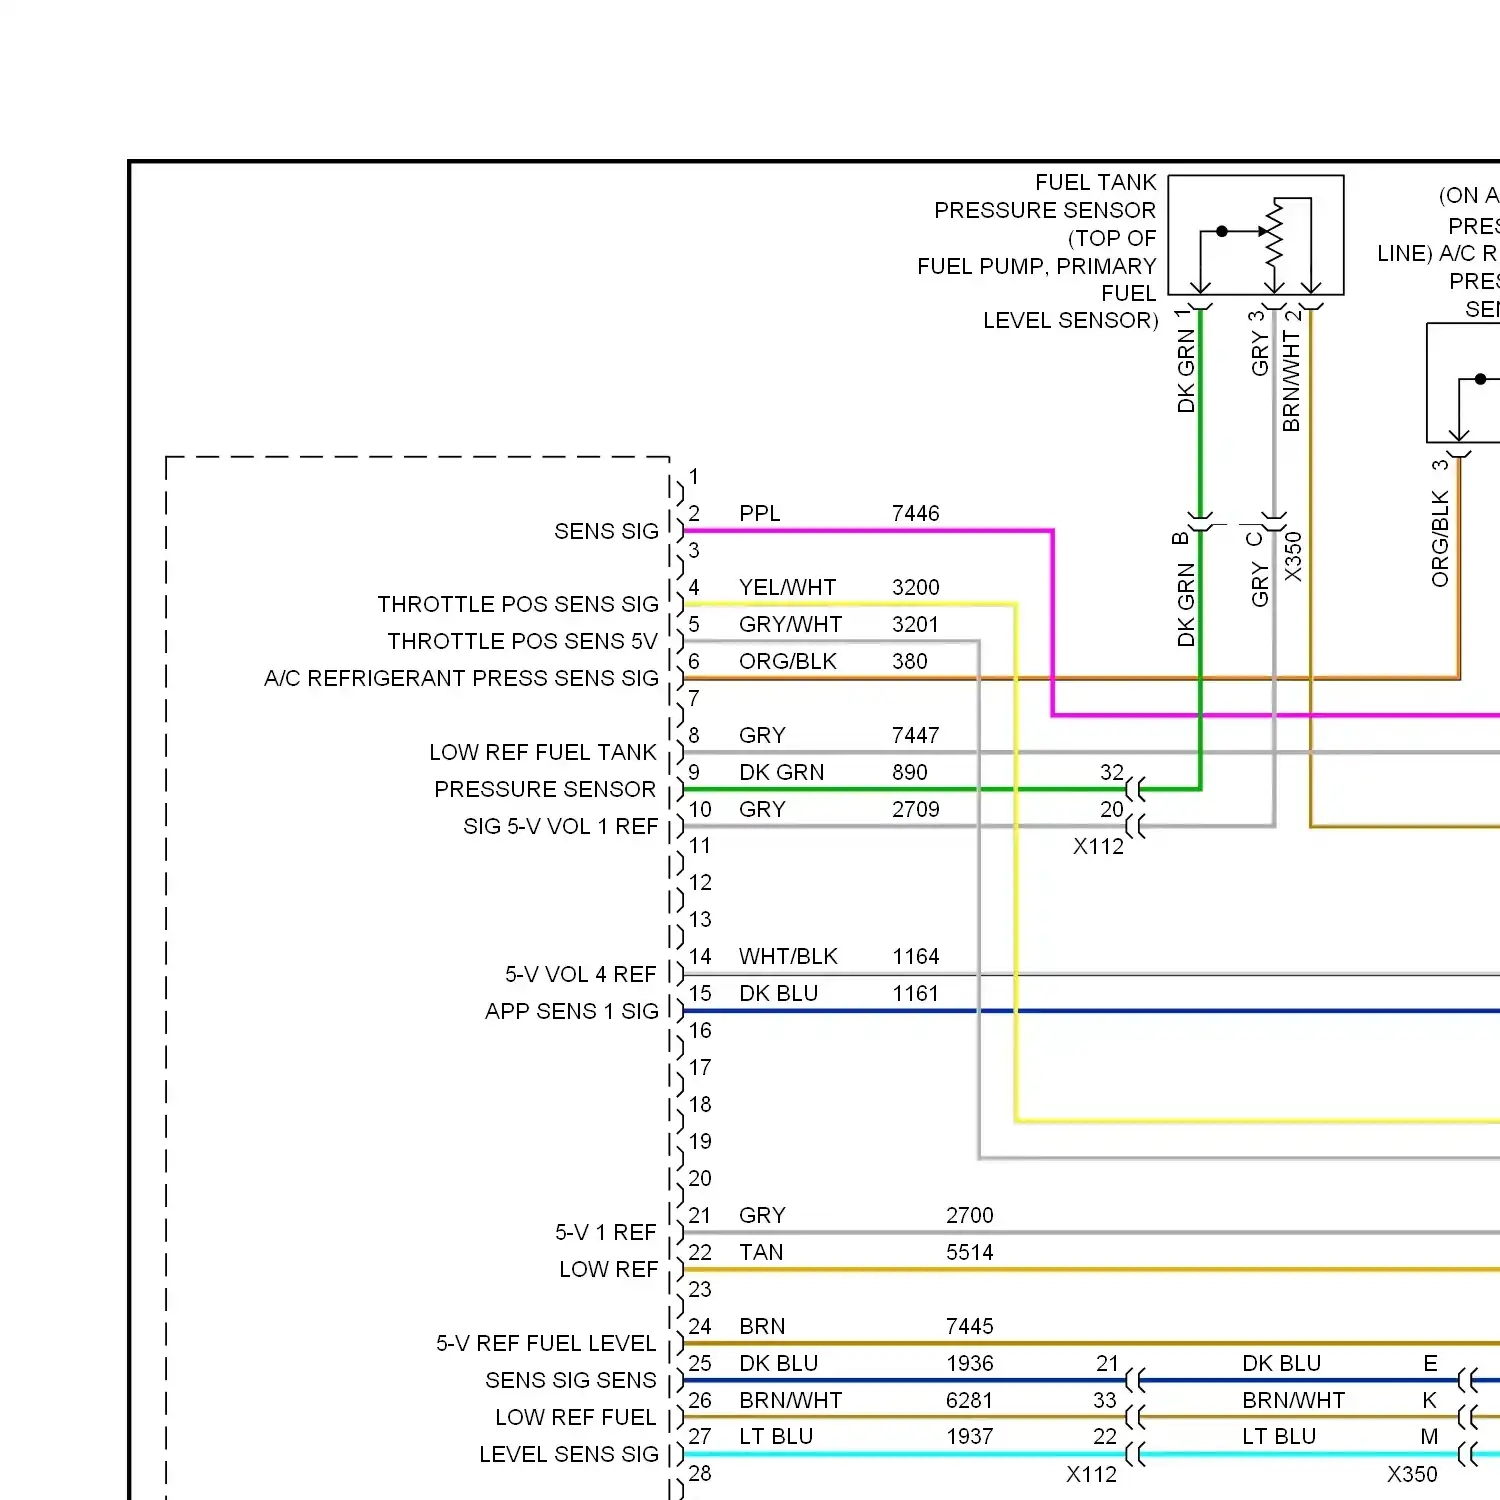Viewport: 1500px width, 1500px height.
Task: Select circuit number "7446"
Action: click(915, 513)
